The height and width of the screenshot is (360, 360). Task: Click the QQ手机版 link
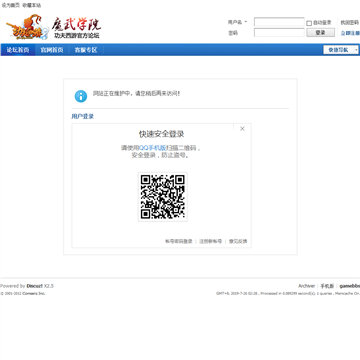tap(152, 148)
